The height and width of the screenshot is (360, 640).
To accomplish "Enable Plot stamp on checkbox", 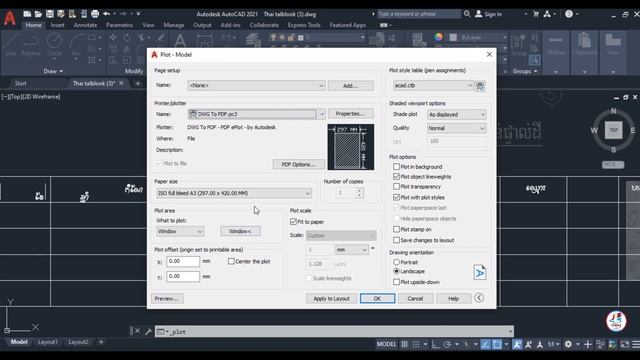I will (x=396, y=229).
